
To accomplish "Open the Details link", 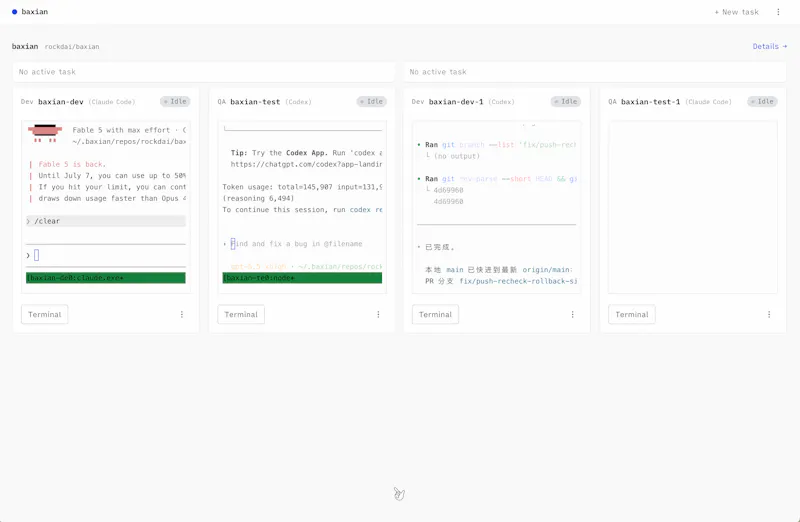I will [x=769, y=46].
